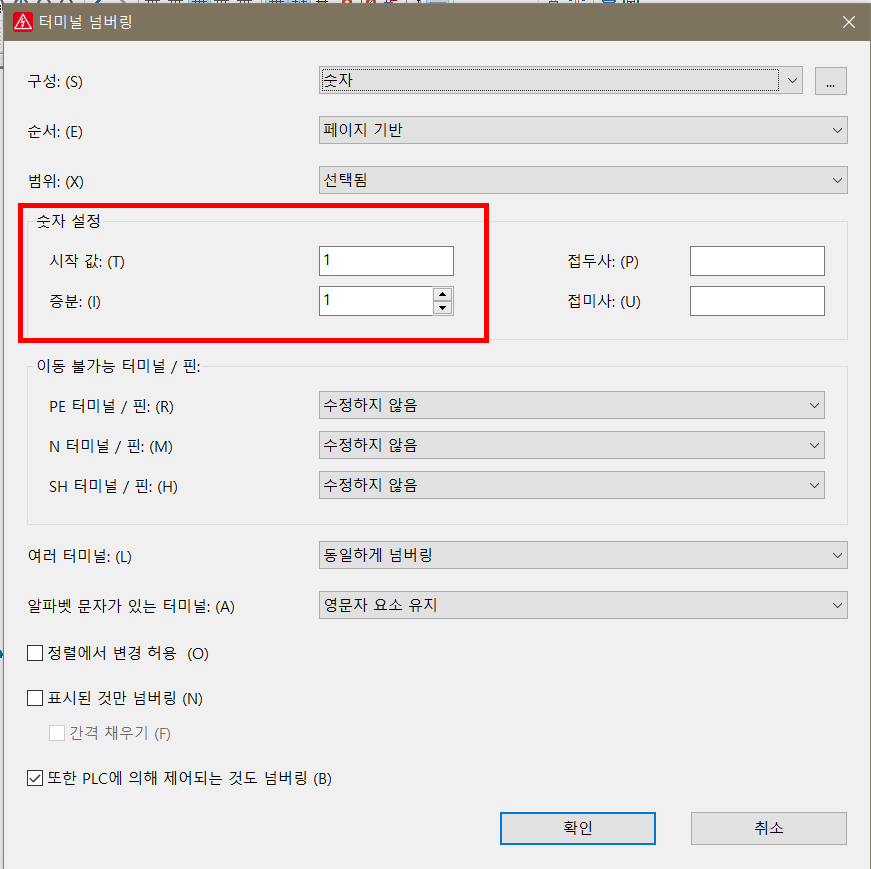Screen dimensions: 871x869
Task: Click the 순서: (E) label
Action: [55, 132]
